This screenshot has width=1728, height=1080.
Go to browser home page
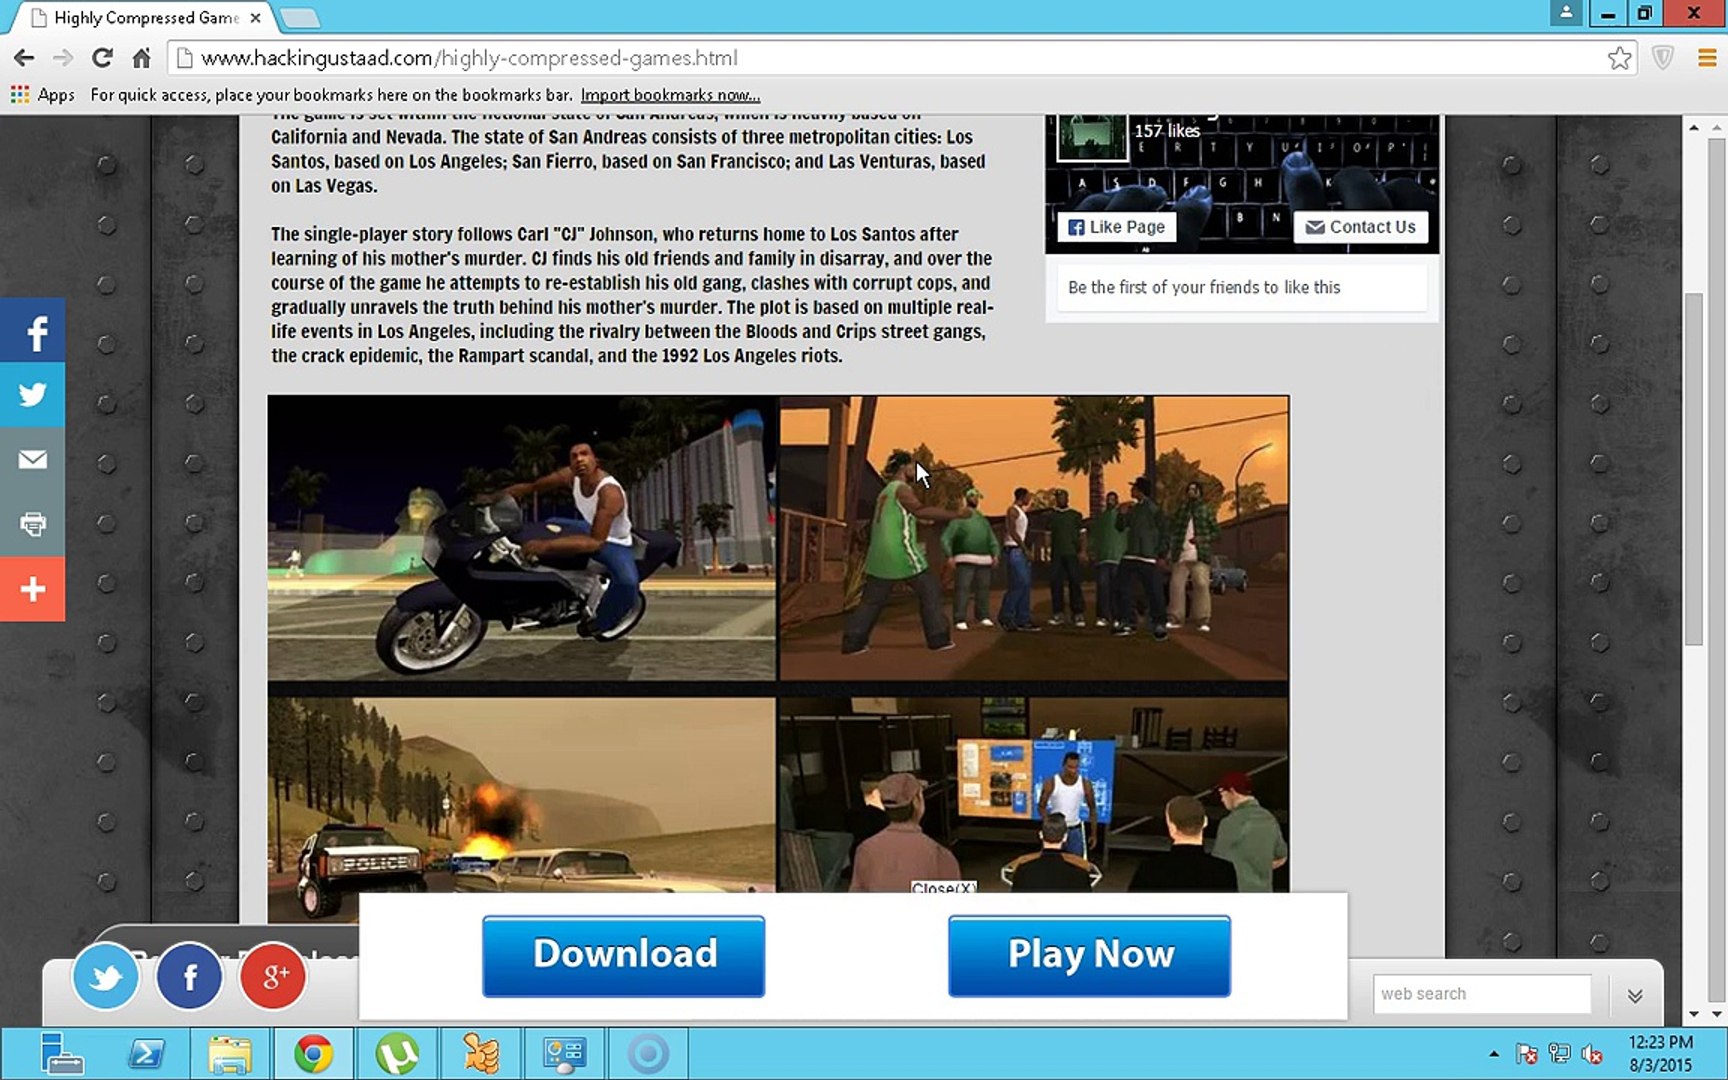(x=141, y=58)
